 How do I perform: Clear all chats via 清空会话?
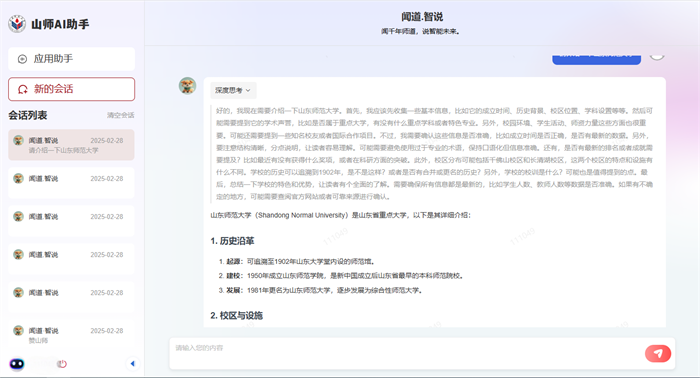pyautogui.click(x=121, y=115)
